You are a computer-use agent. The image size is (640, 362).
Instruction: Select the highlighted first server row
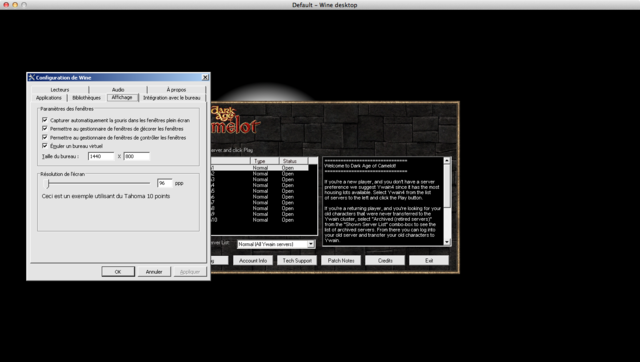(x=260, y=168)
